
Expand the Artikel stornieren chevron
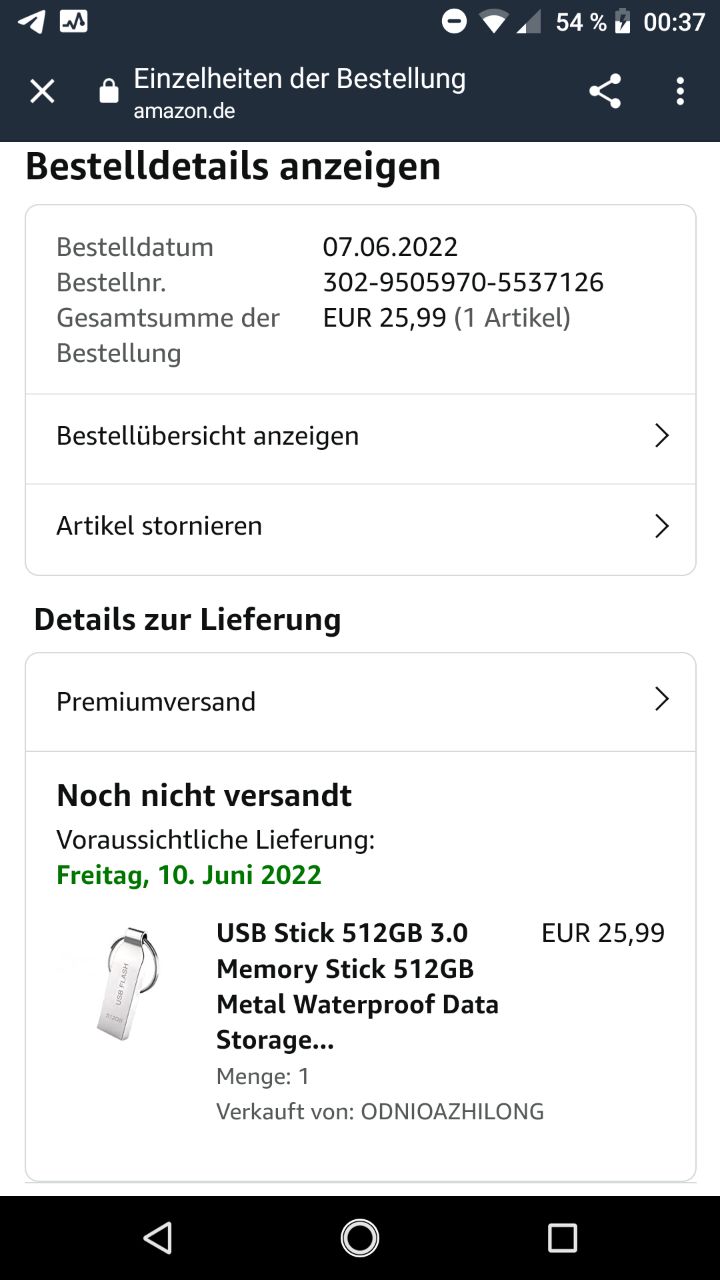click(661, 526)
